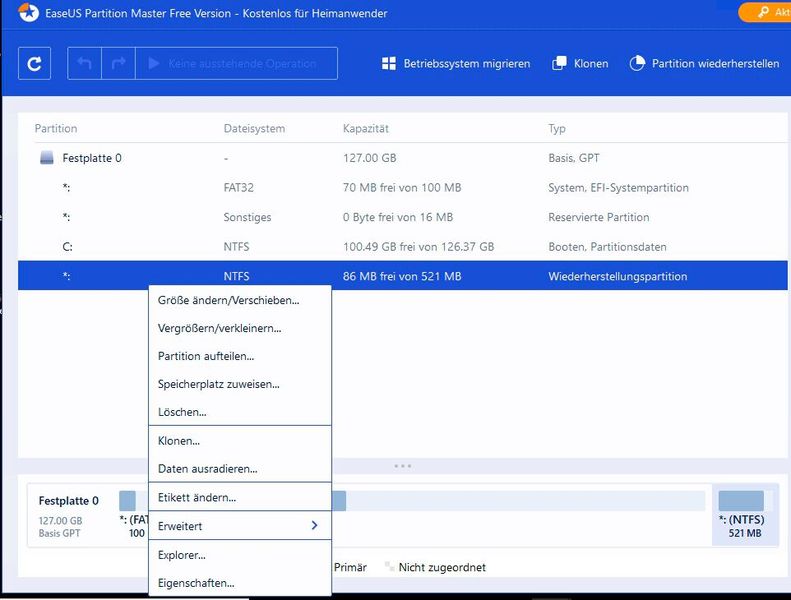Open Partition wiederherstellen tool

pyautogui.click(x=704, y=64)
